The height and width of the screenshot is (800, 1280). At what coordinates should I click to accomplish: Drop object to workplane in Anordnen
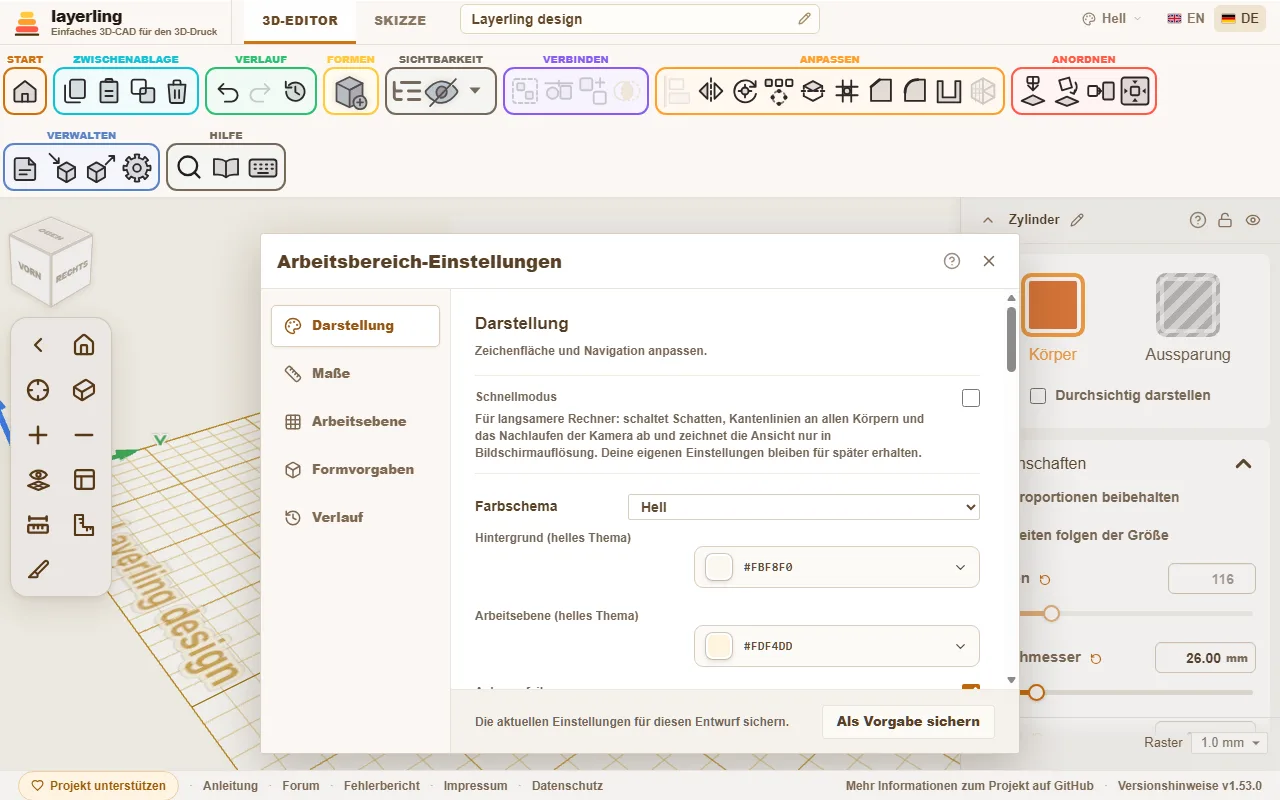(1033, 91)
